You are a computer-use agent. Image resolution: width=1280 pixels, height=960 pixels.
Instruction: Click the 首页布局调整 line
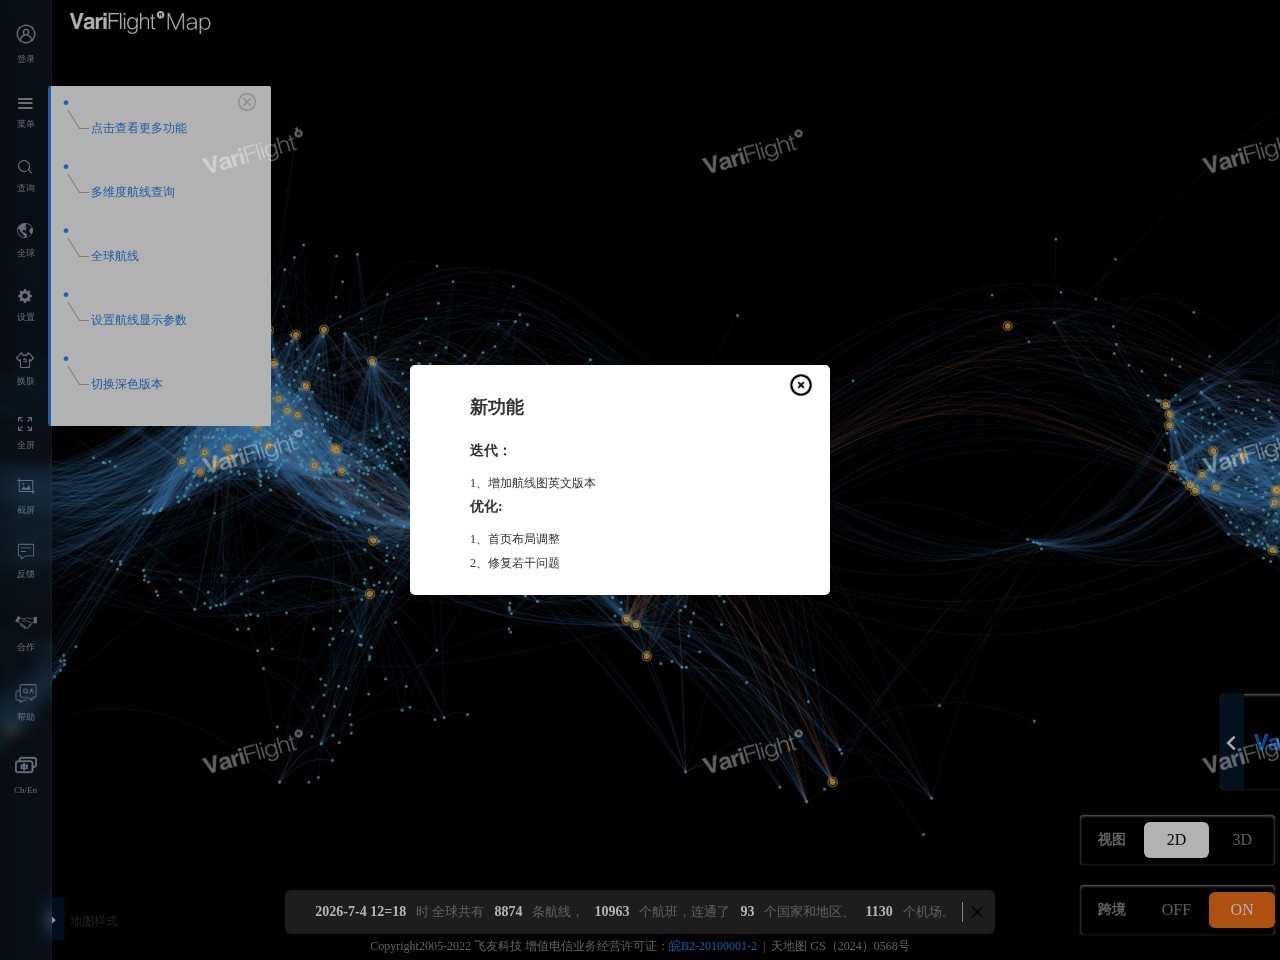click(515, 539)
